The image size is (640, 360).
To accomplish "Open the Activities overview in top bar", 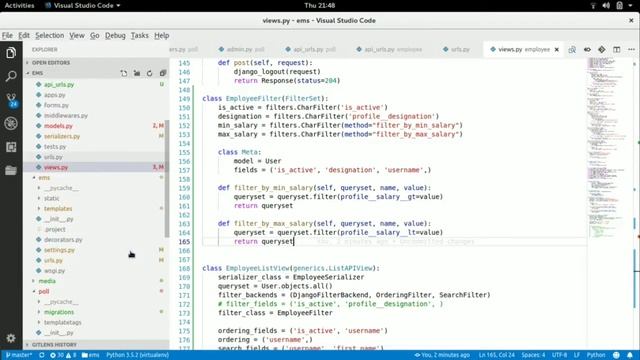I will pyautogui.click(x=19, y=5).
